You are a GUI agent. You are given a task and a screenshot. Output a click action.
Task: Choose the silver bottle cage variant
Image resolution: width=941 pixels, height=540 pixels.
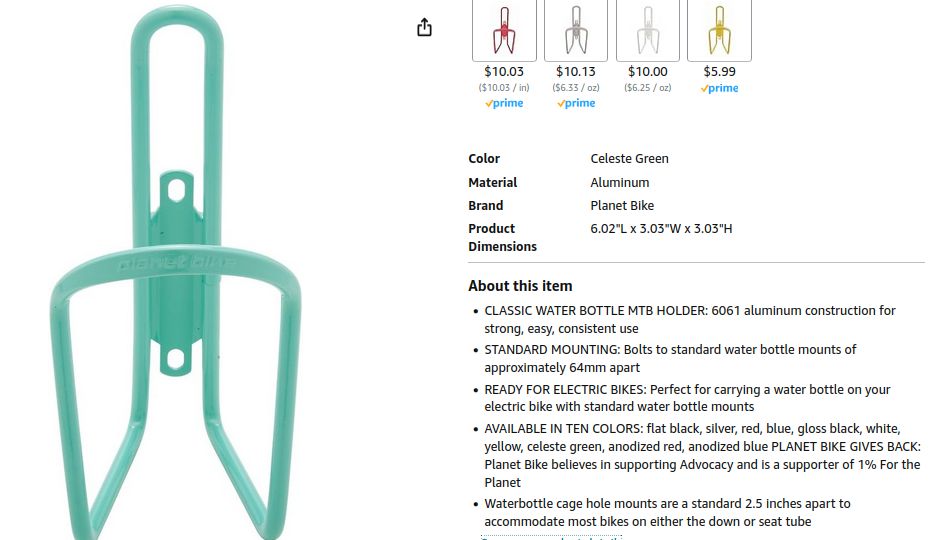(x=576, y=30)
